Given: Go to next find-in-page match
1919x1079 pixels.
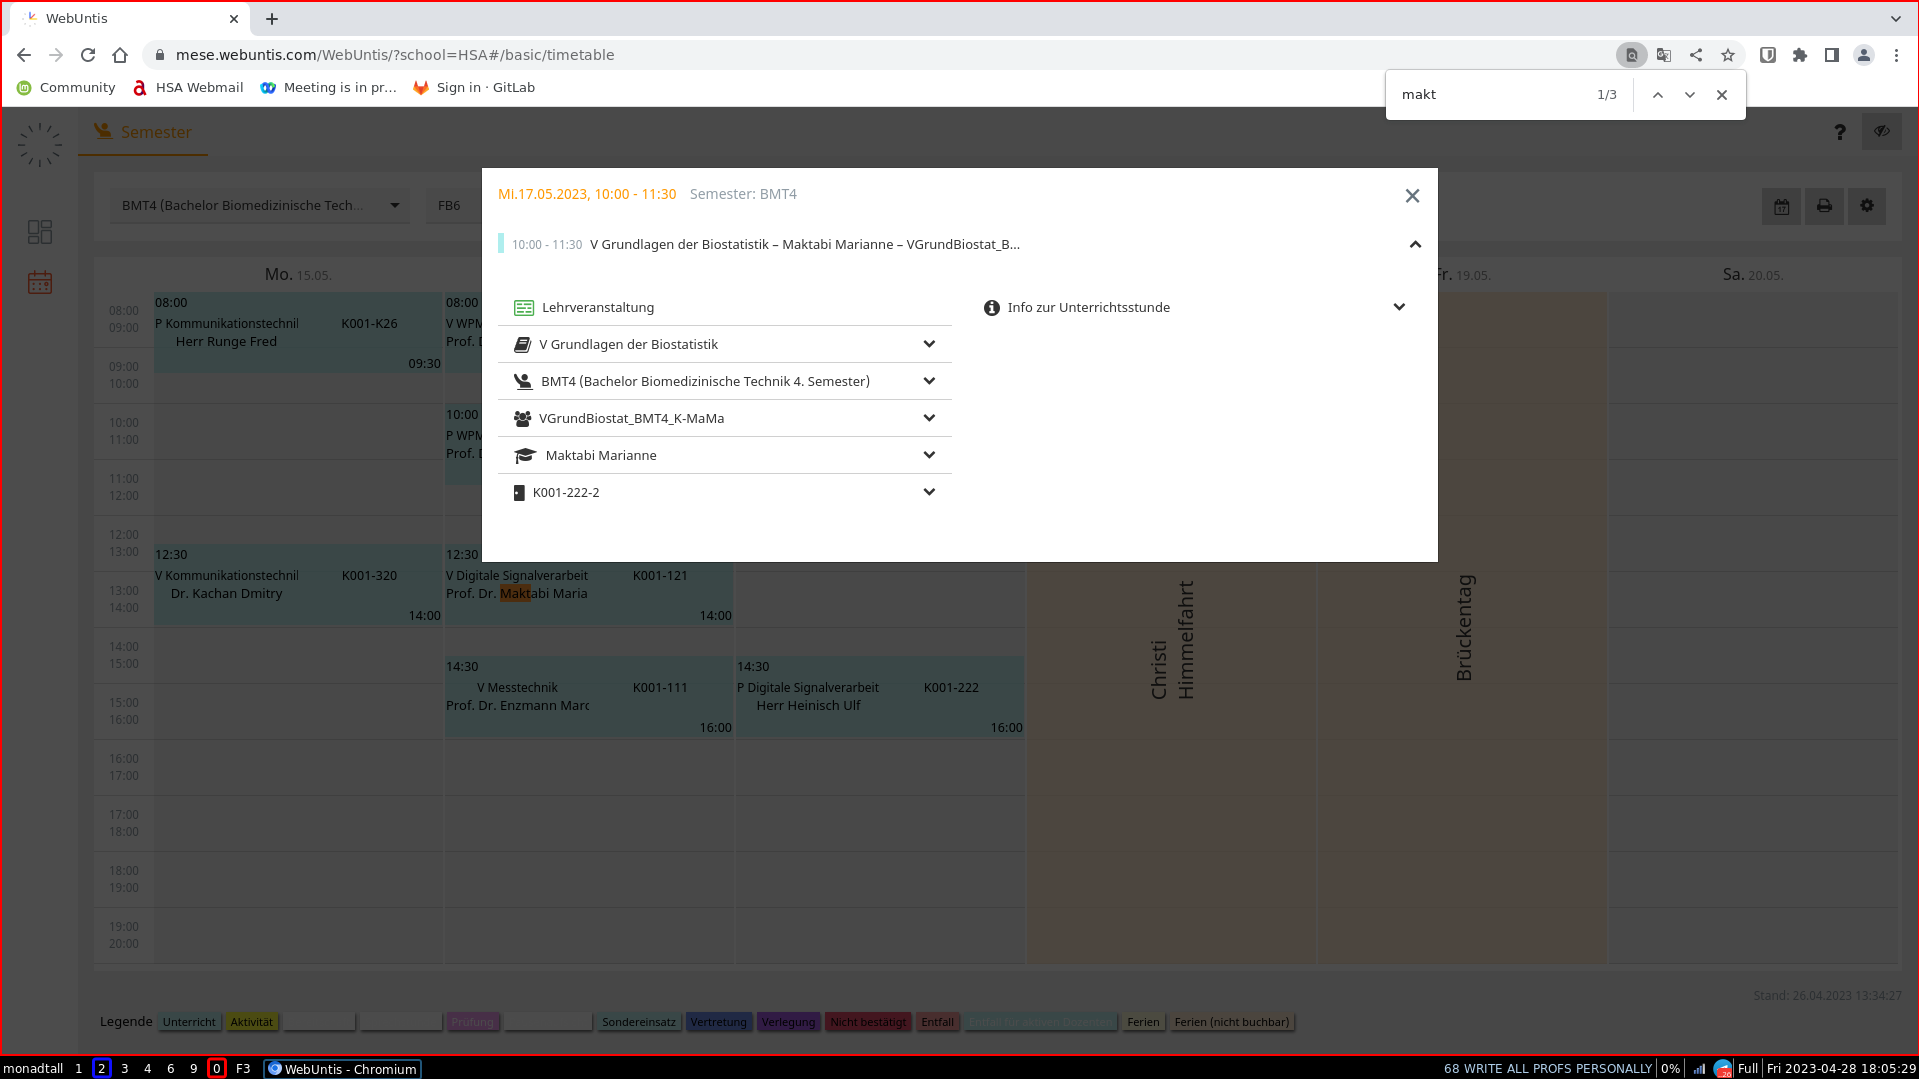Looking at the screenshot, I should (x=1689, y=95).
